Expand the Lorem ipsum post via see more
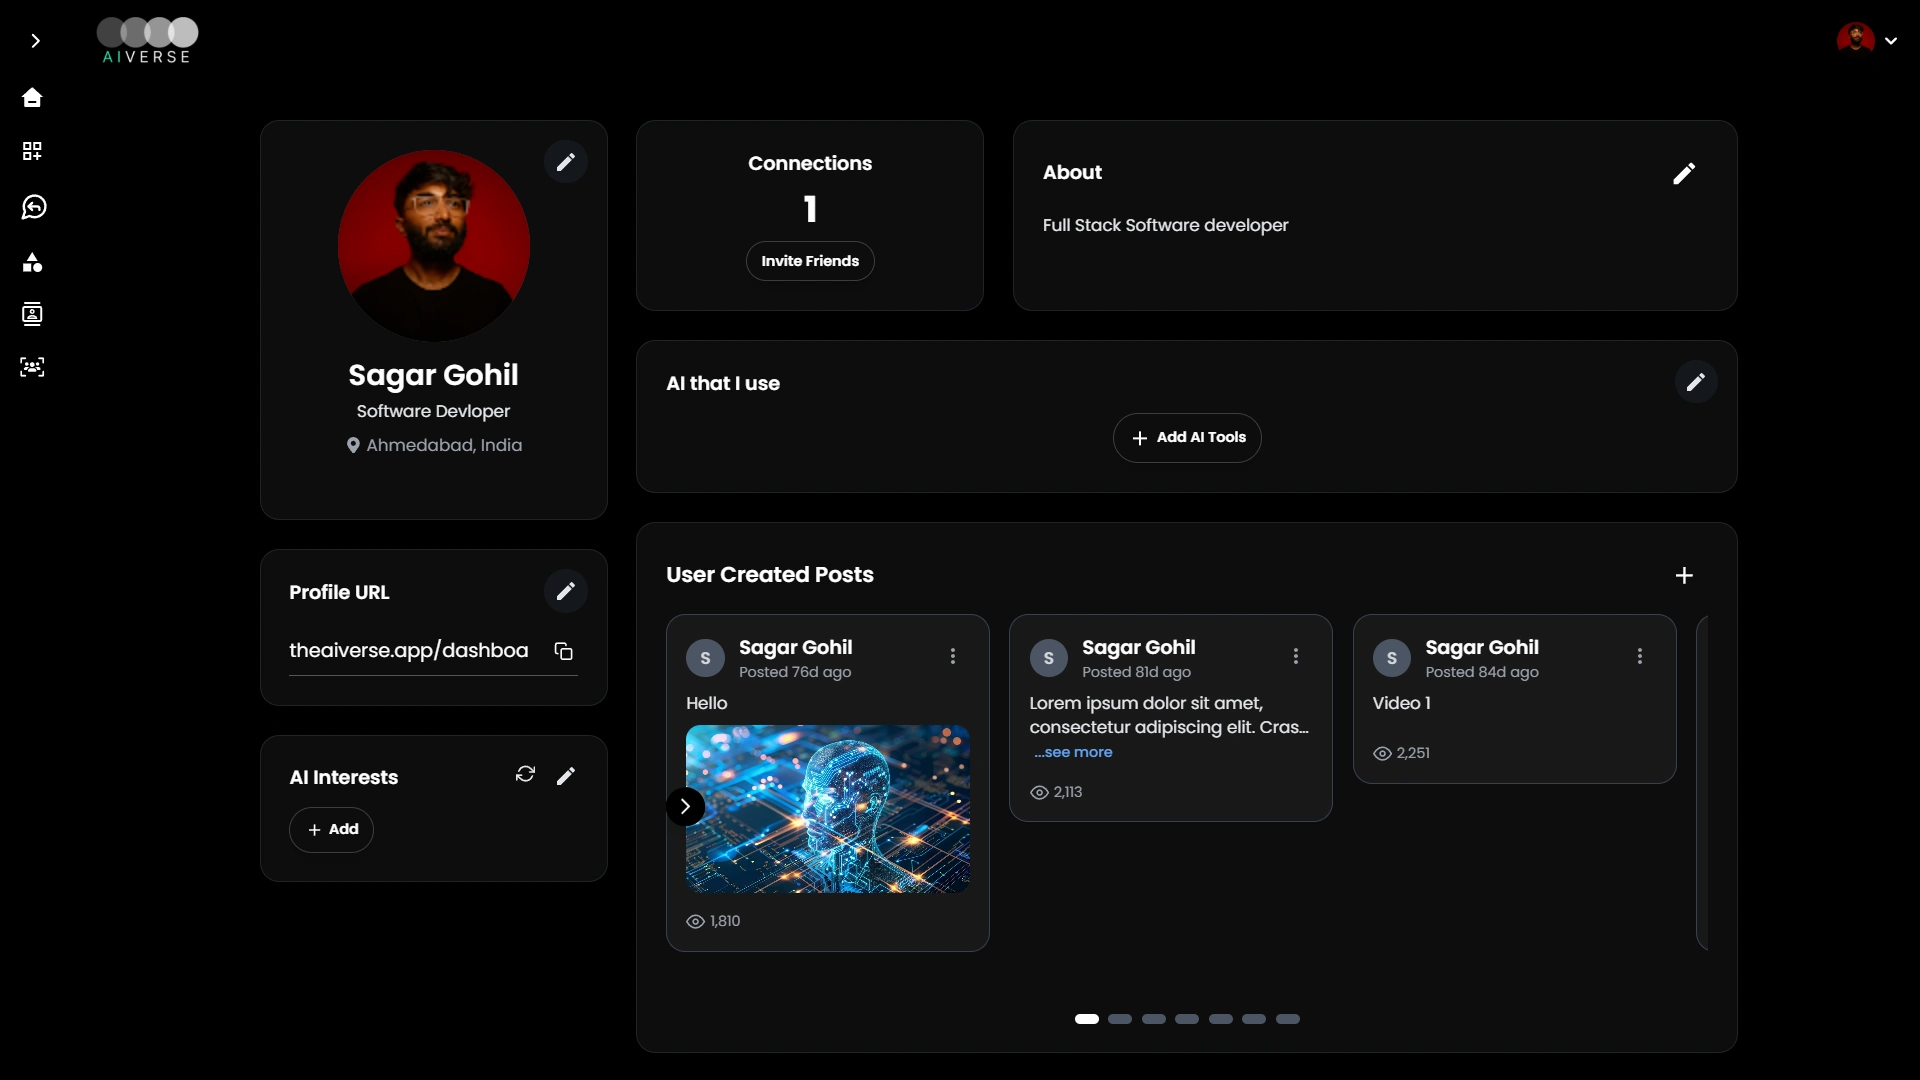Screen dimensions: 1920x1080 coord(1074,752)
